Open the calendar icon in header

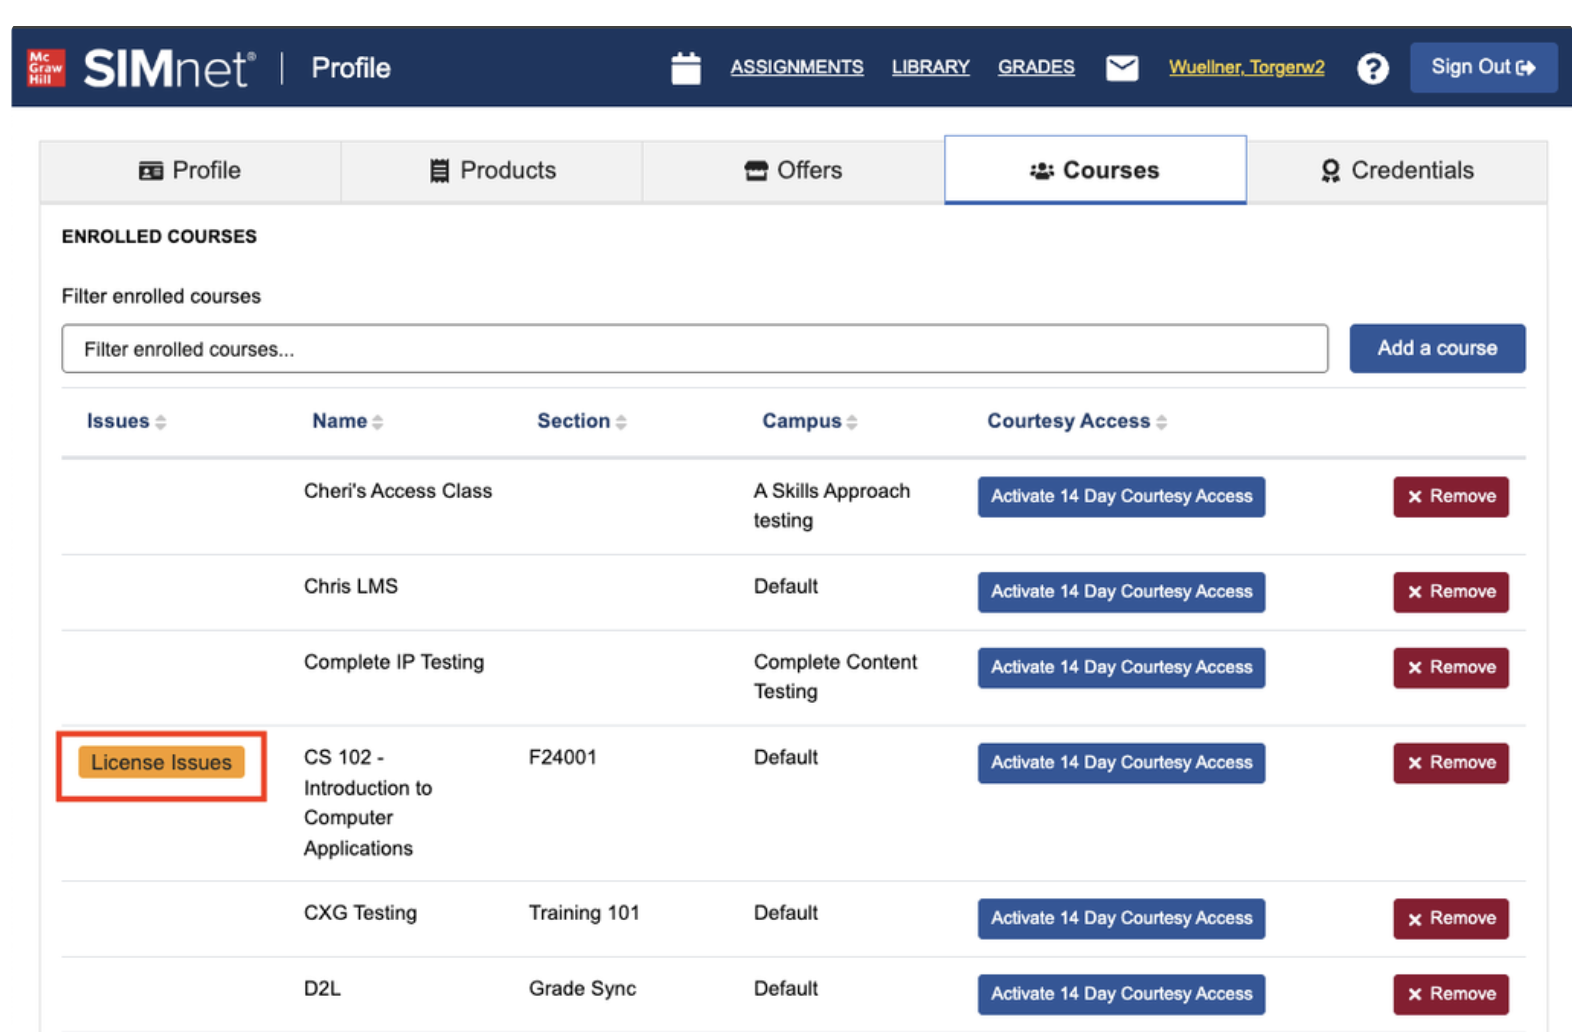685,68
